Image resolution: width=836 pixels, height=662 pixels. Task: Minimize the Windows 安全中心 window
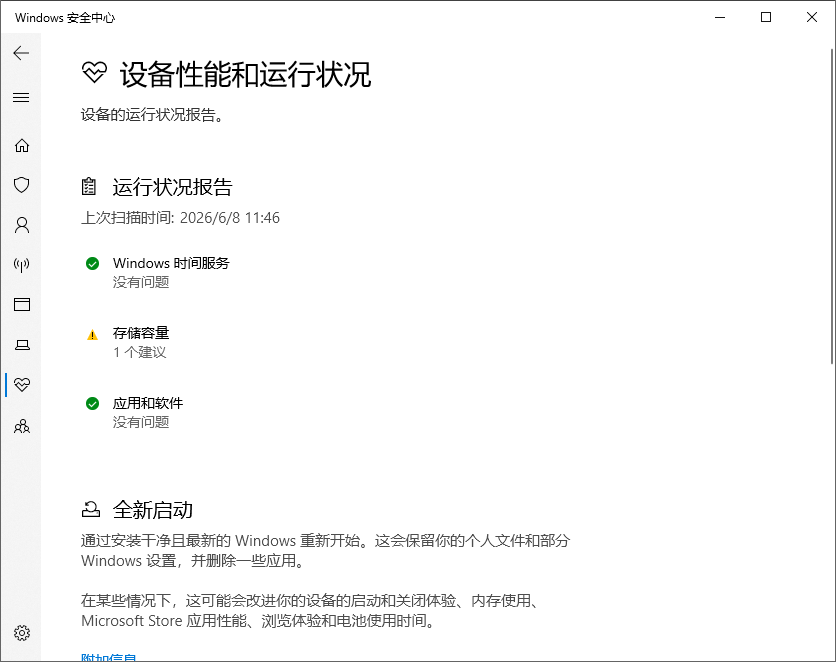point(720,17)
